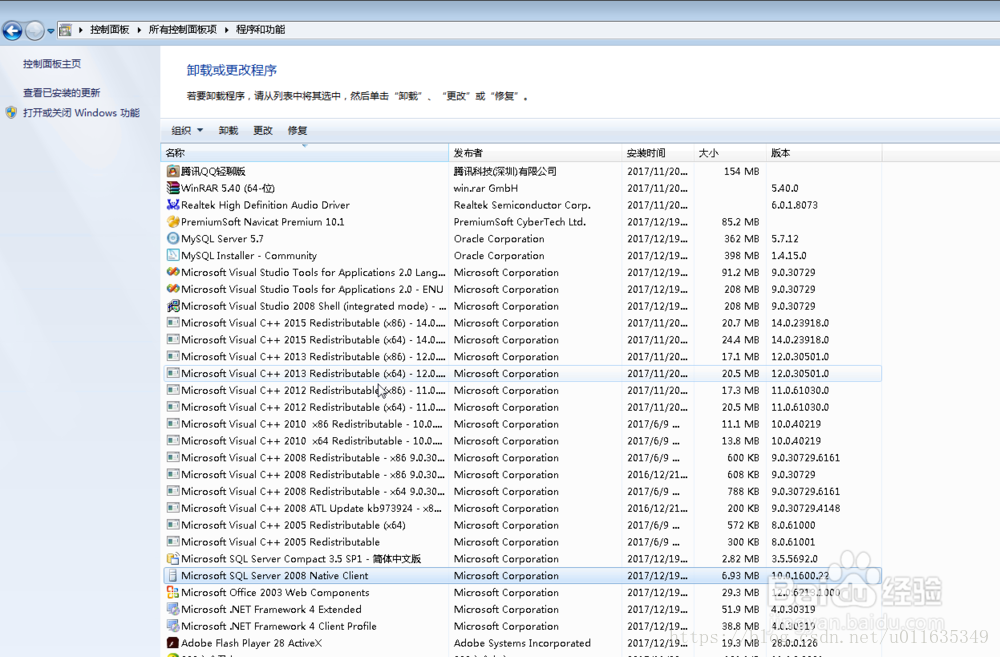The height and width of the screenshot is (657, 1000).
Task: Click size 154 MB cell
Action: 741,171
